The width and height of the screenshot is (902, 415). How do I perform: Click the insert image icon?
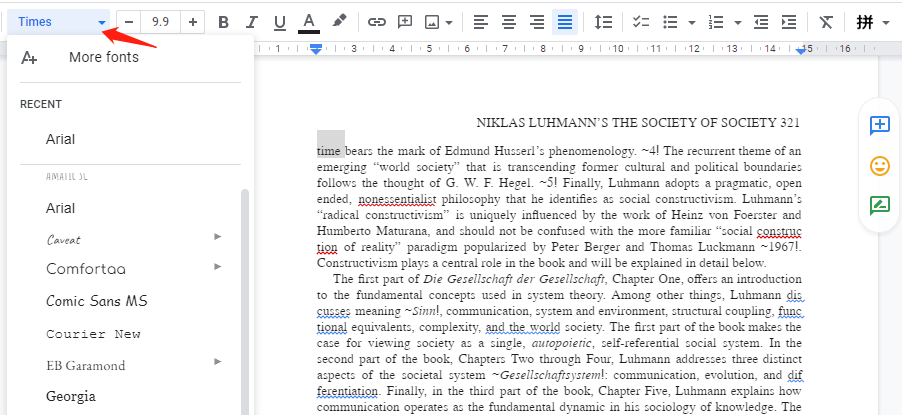point(432,22)
